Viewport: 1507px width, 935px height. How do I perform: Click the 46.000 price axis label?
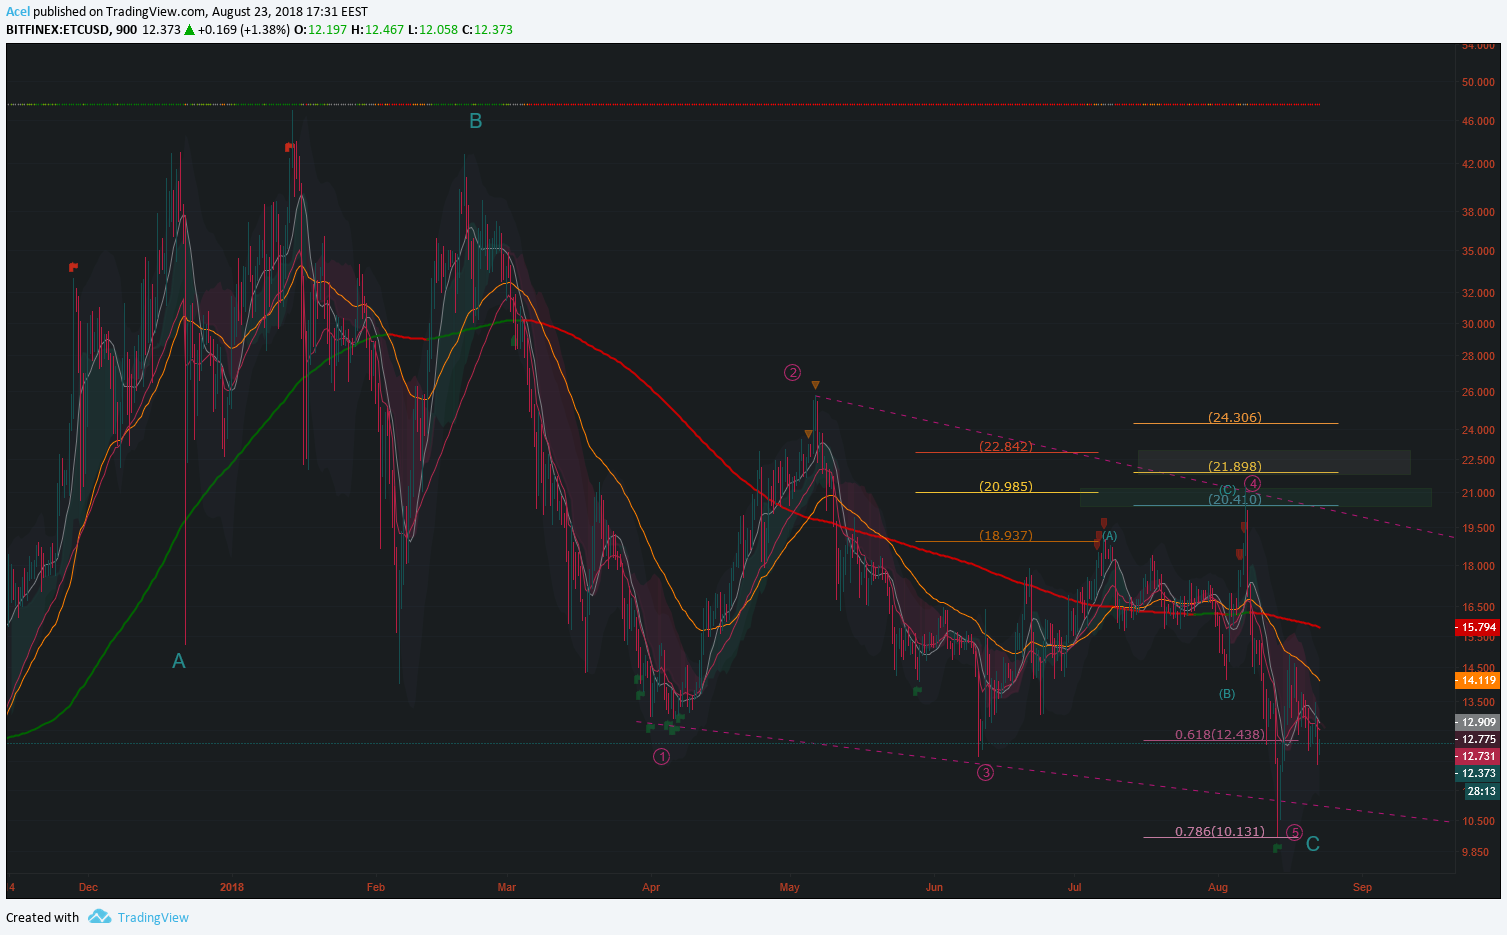point(1478,121)
